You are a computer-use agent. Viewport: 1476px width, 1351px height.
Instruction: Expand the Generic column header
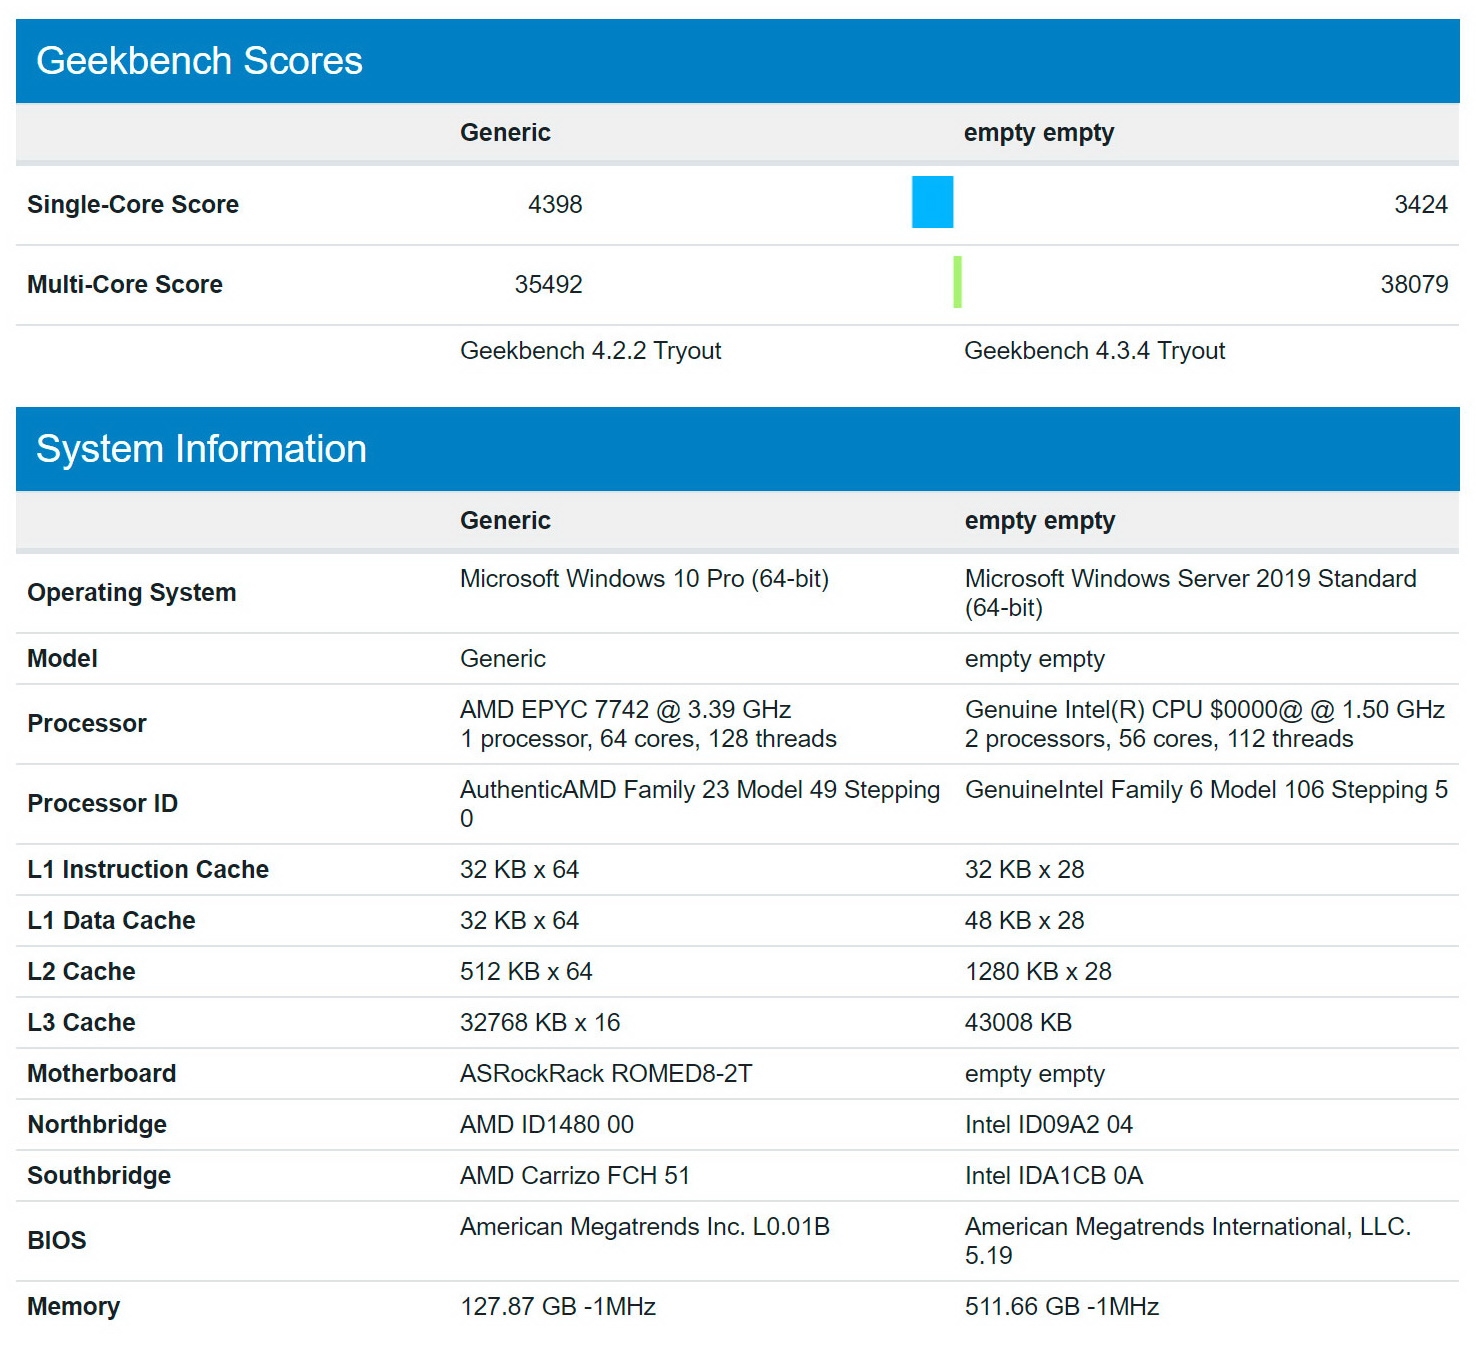(504, 132)
